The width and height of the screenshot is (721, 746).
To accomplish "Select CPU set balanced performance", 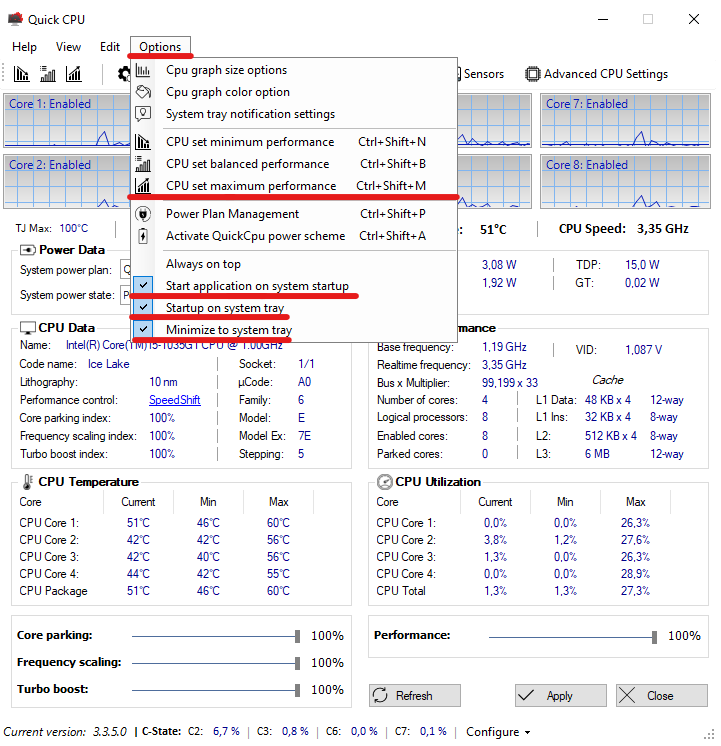I will [294, 164].
